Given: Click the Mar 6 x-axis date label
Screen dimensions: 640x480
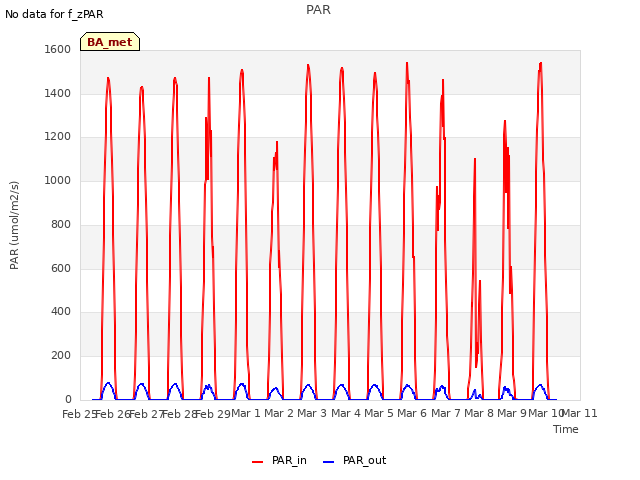Looking at the screenshot, I should tap(412, 413).
